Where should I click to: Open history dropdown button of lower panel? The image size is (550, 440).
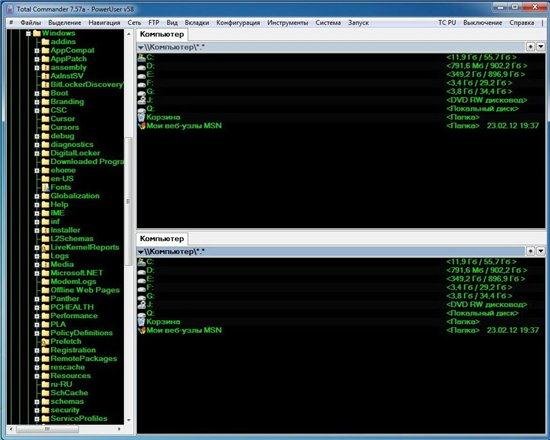point(541,251)
